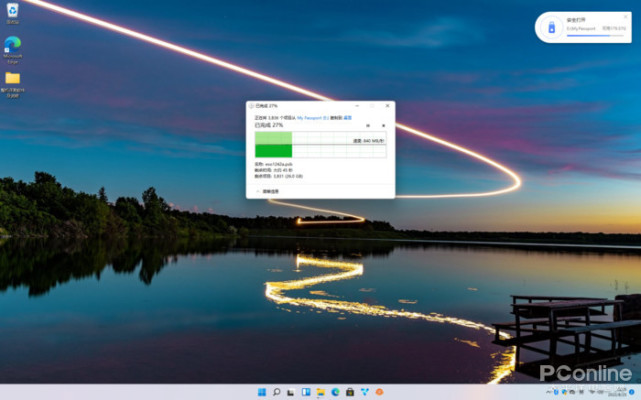Open the blue branching-nodes taskbar app

pos(365,392)
